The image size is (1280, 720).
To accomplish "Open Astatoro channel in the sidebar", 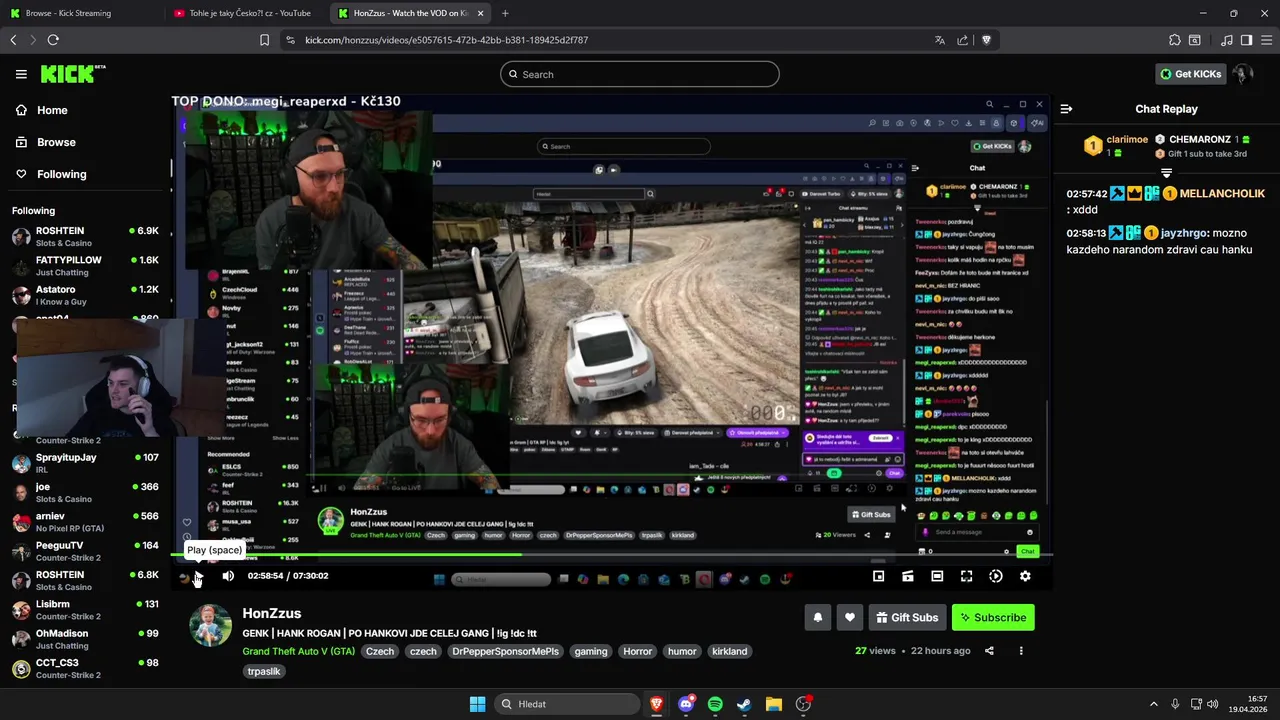I will click(85, 295).
